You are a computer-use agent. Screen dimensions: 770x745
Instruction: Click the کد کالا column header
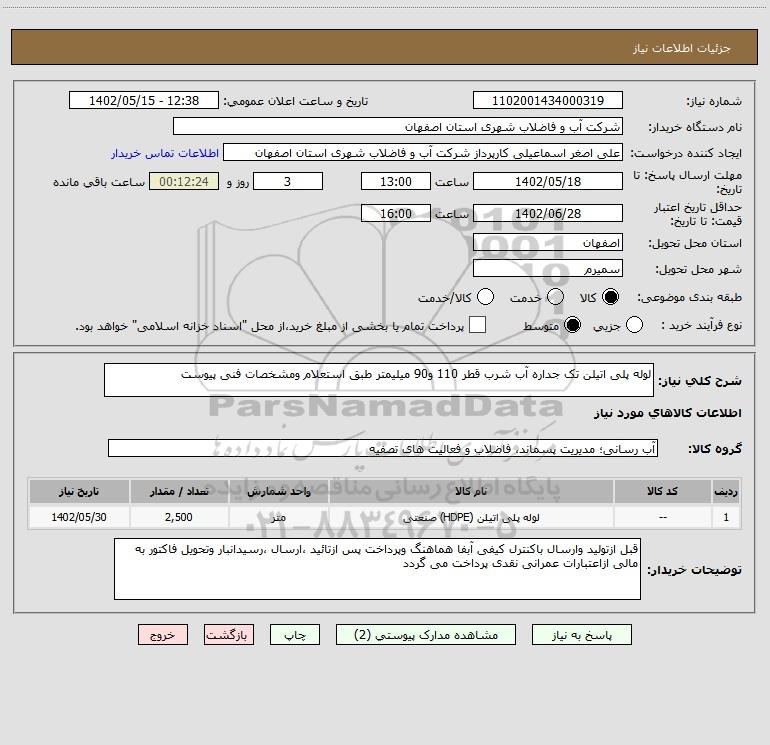pyautogui.click(x=662, y=491)
